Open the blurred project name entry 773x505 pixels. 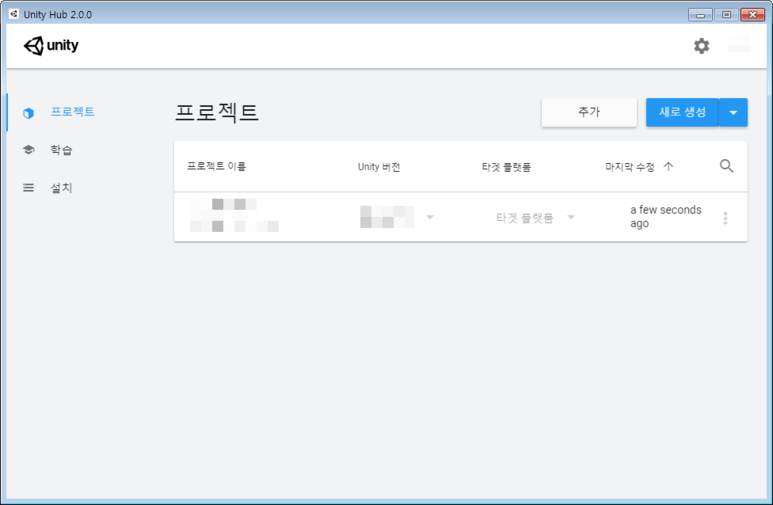(x=234, y=215)
